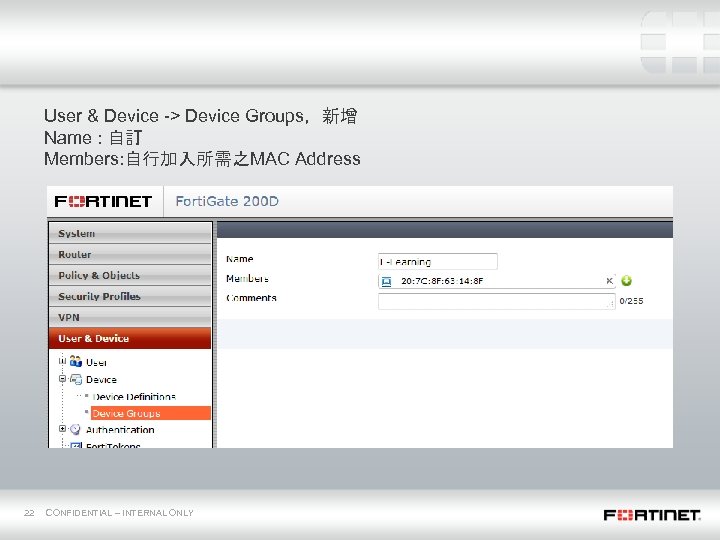The image size is (720, 540).
Task: Select the User & Device section
Action: [x=130, y=338]
